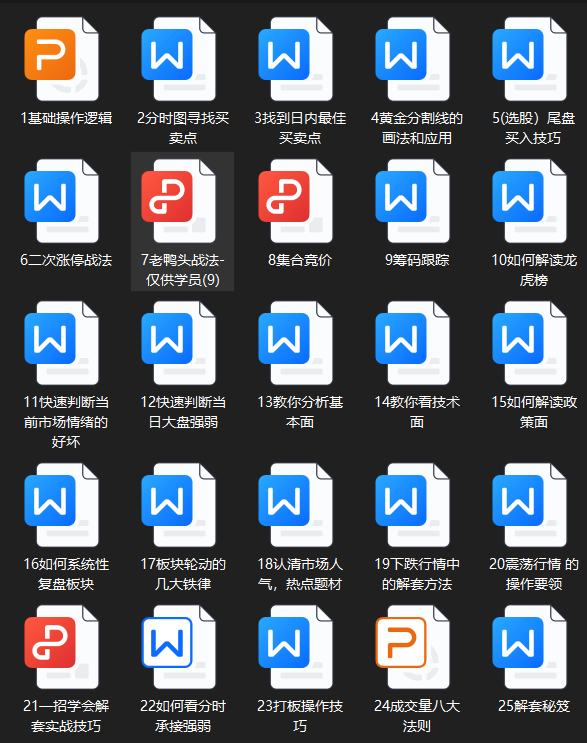Click the file name 19下跌行情中的解套方法

(x=417, y=574)
